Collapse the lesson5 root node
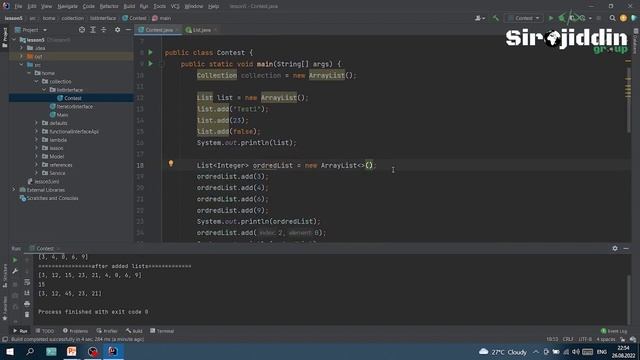The image size is (640, 360). (14, 40)
